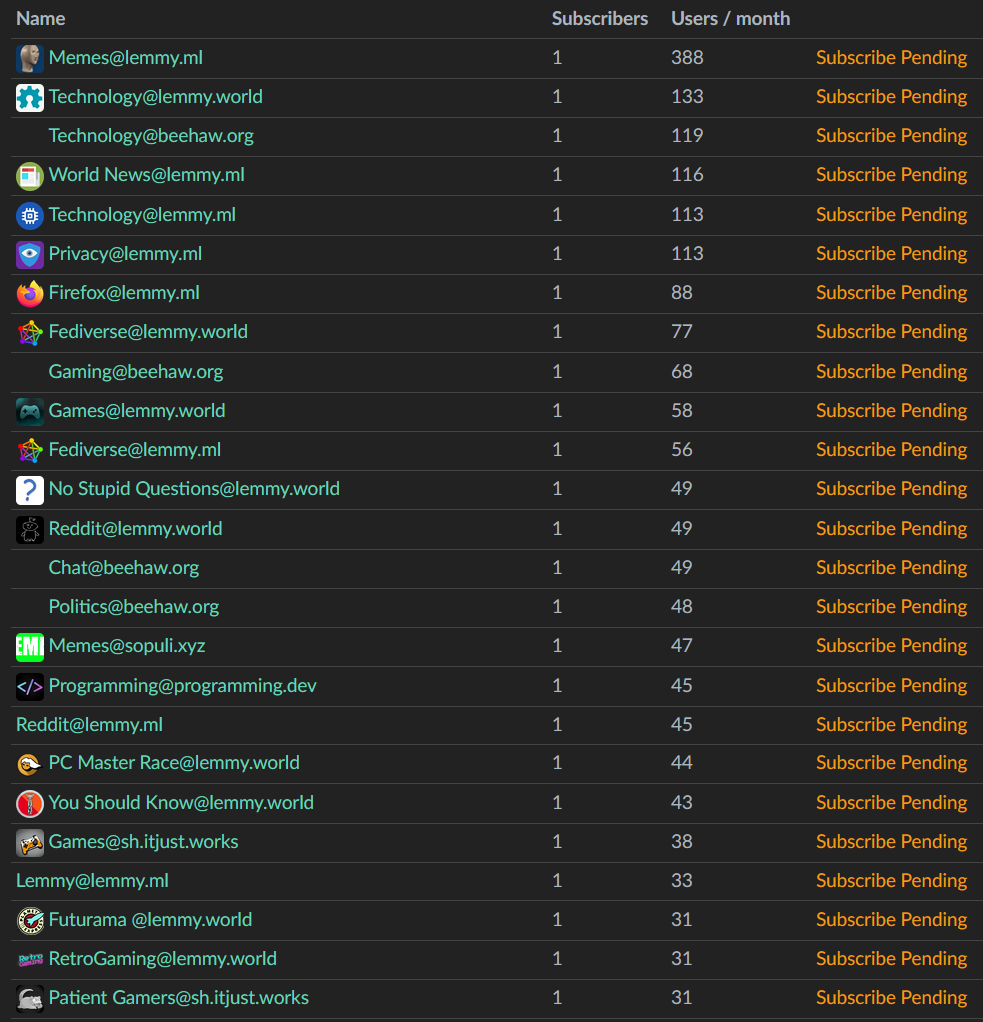Click Subscribe Pending for RetroGaming@lemmy.world

[891, 959]
